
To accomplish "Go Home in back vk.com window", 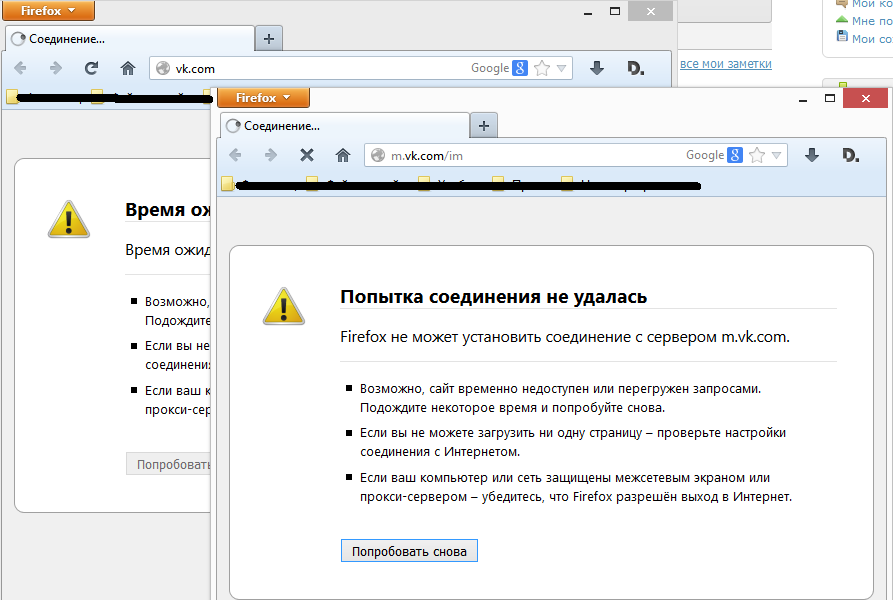I will click(128, 68).
